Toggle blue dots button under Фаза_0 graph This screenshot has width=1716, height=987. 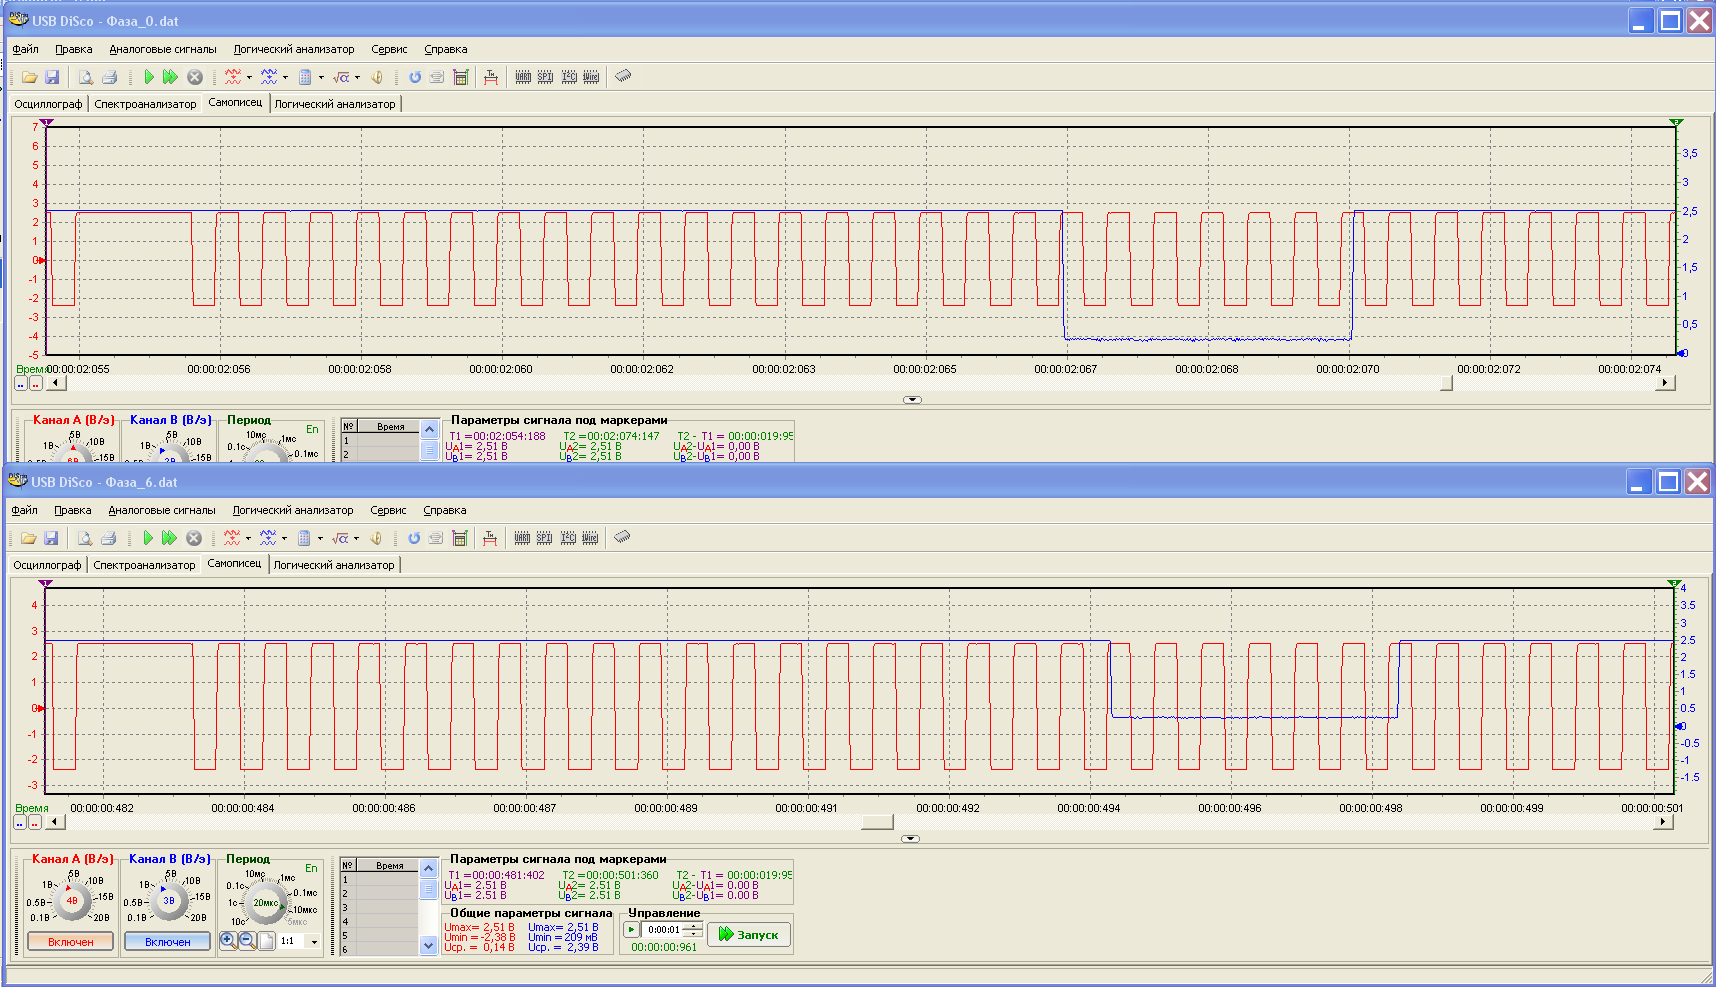[20, 383]
